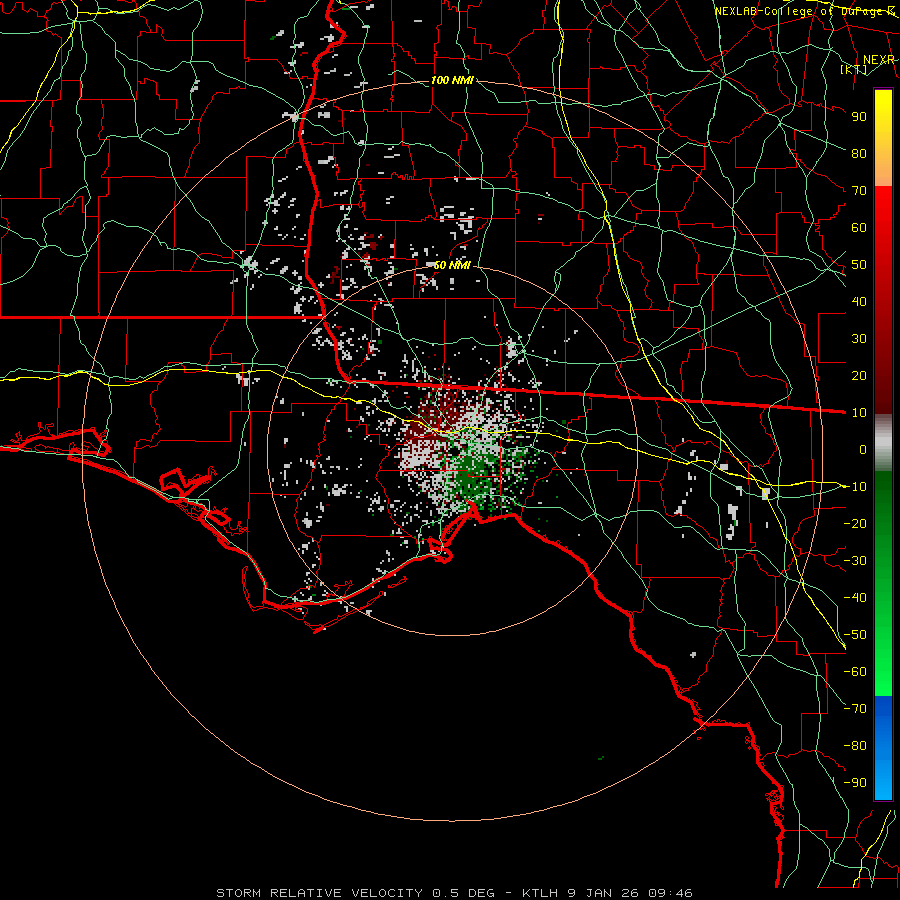The width and height of the screenshot is (900, 900).
Task: Click the positive 10 value on velocity scale
Action: point(859,413)
